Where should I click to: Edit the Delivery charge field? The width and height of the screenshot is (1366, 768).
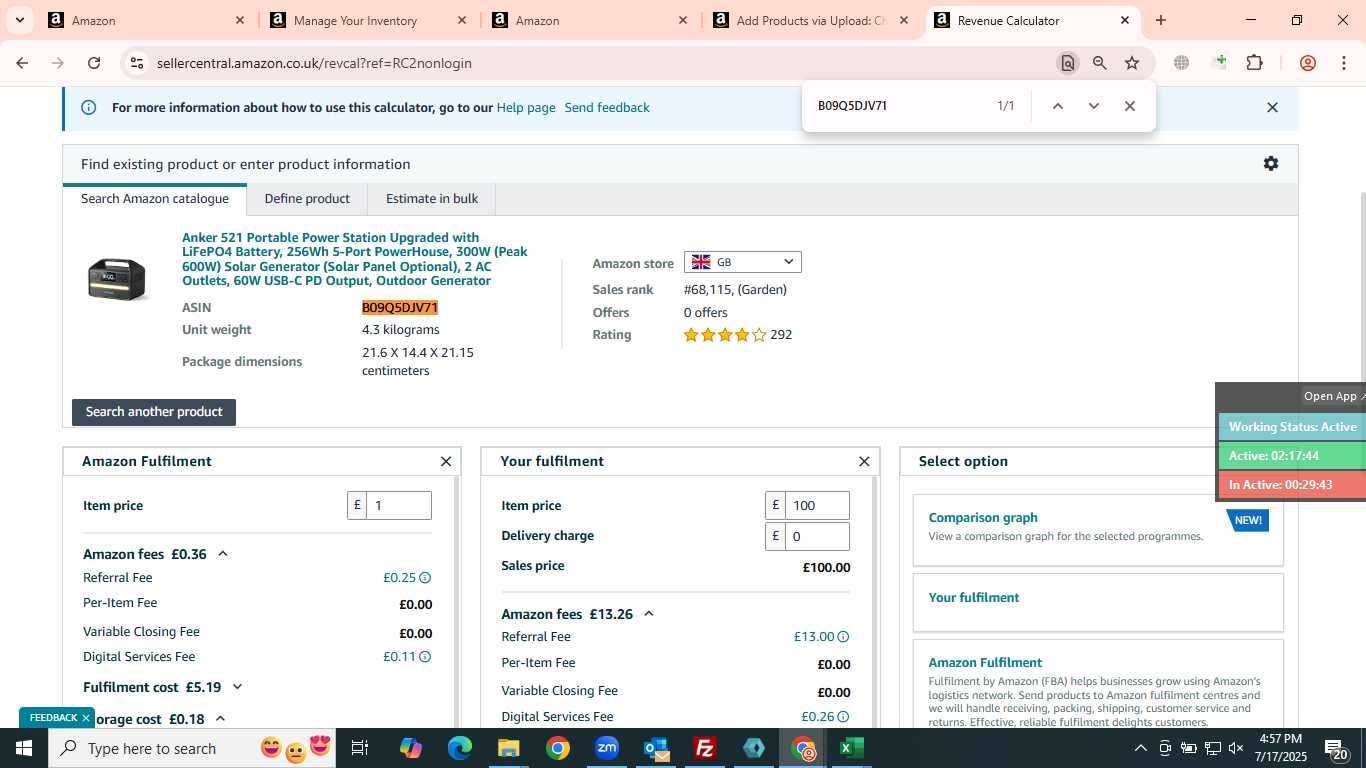[x=817, y=536]
